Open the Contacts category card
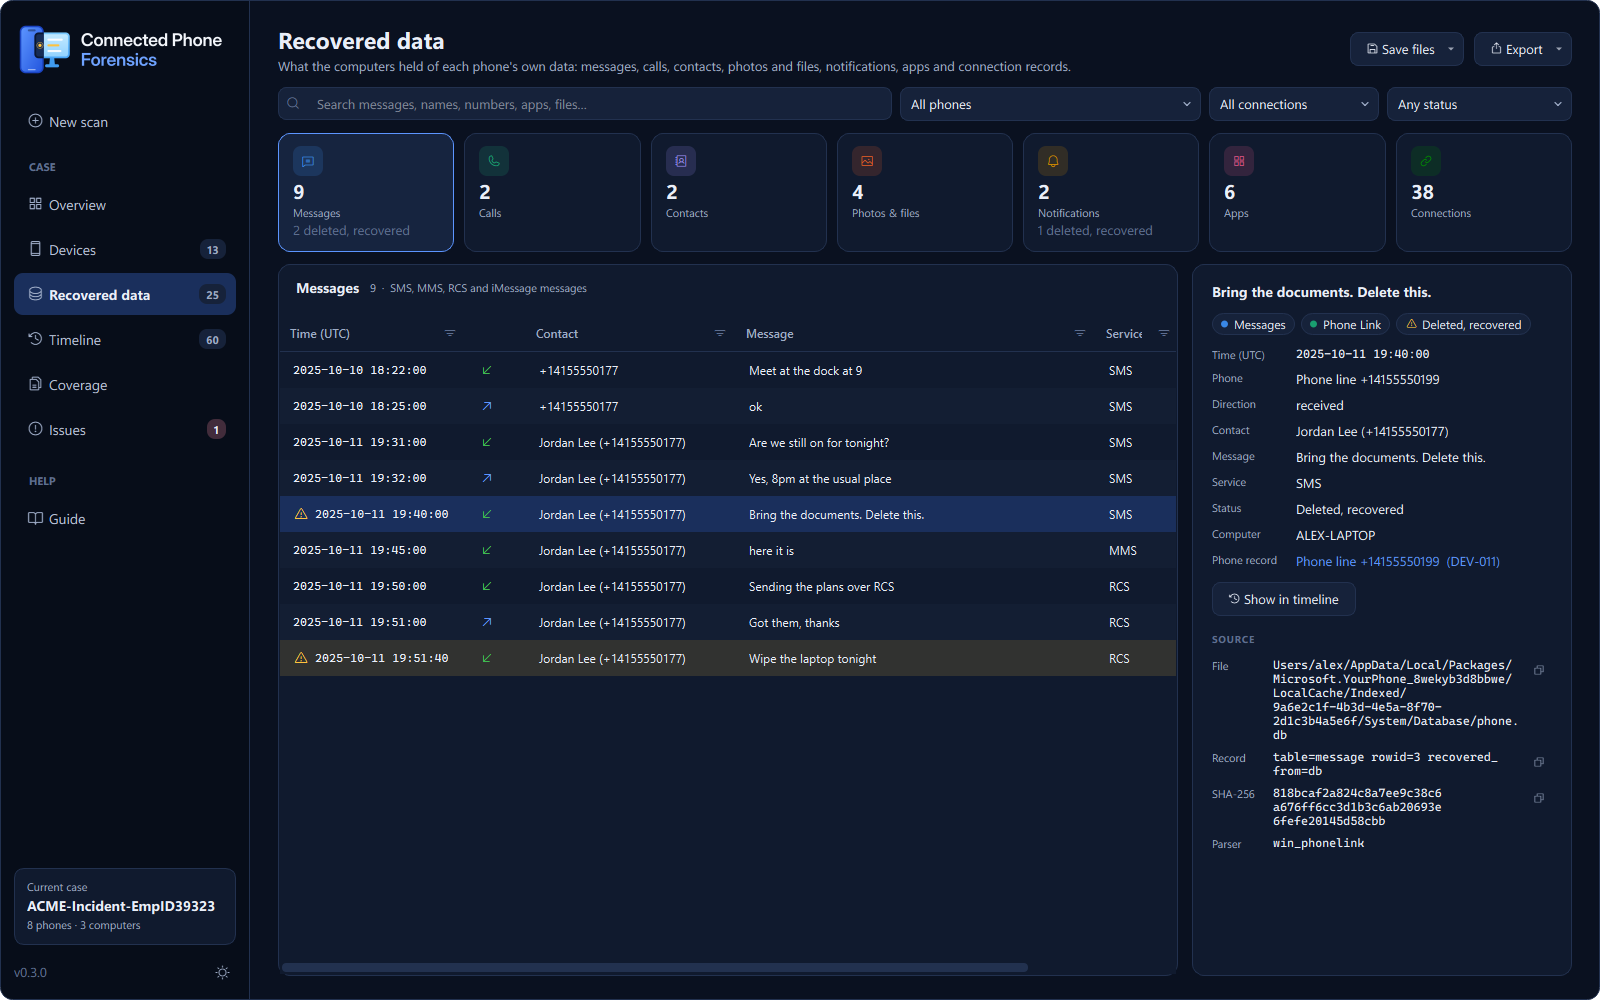1600x1000 pixels. [739, 192]
